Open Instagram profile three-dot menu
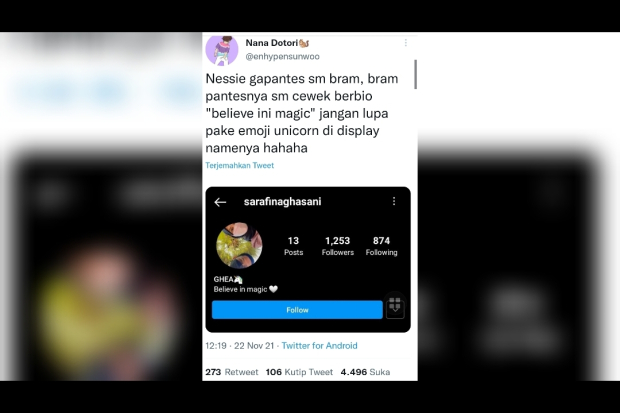The image size is (620, 413). (394, 201)
